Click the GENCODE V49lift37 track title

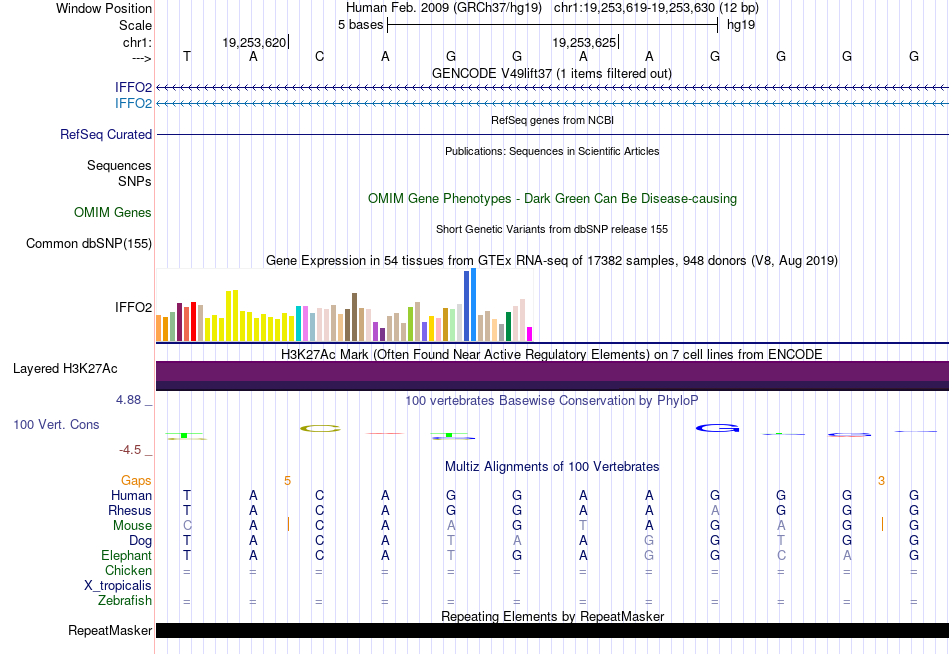pos(552,73)
